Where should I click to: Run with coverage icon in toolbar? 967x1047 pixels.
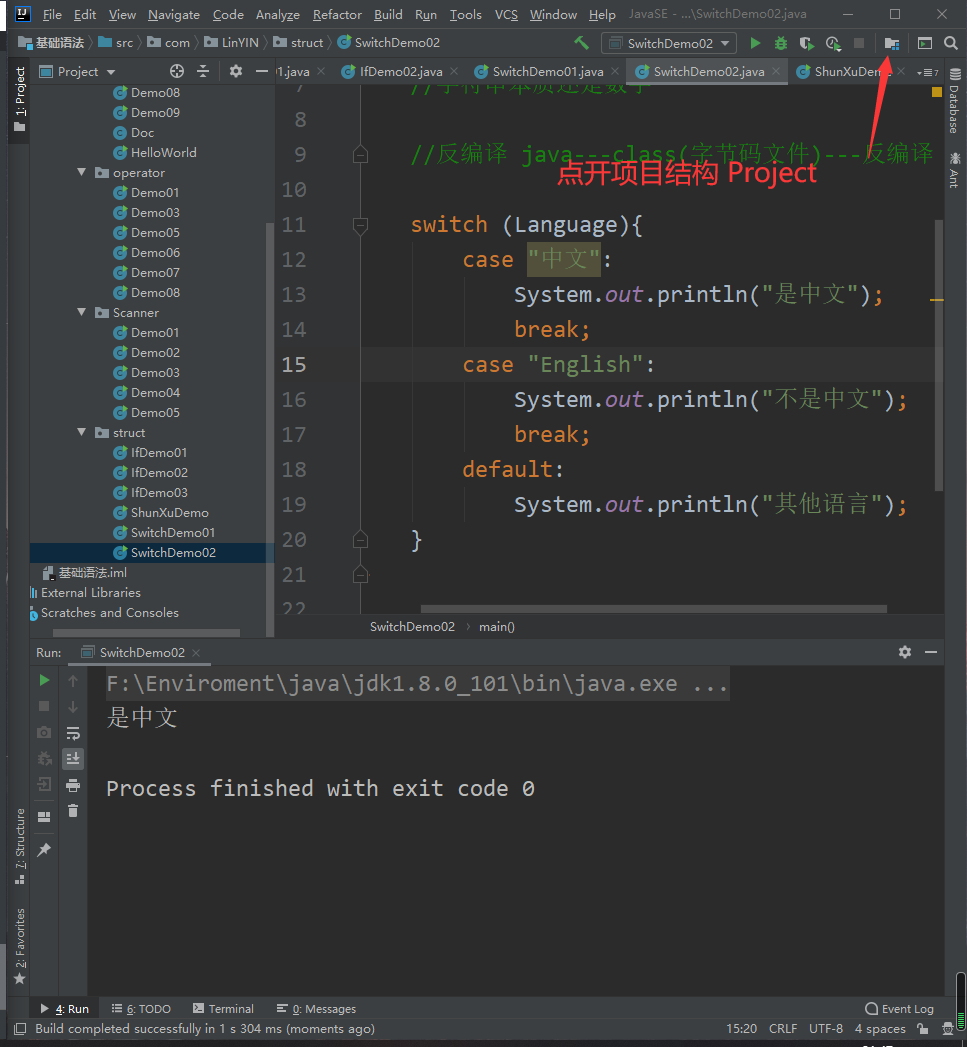pyautogui.click(x=807, y=43)
